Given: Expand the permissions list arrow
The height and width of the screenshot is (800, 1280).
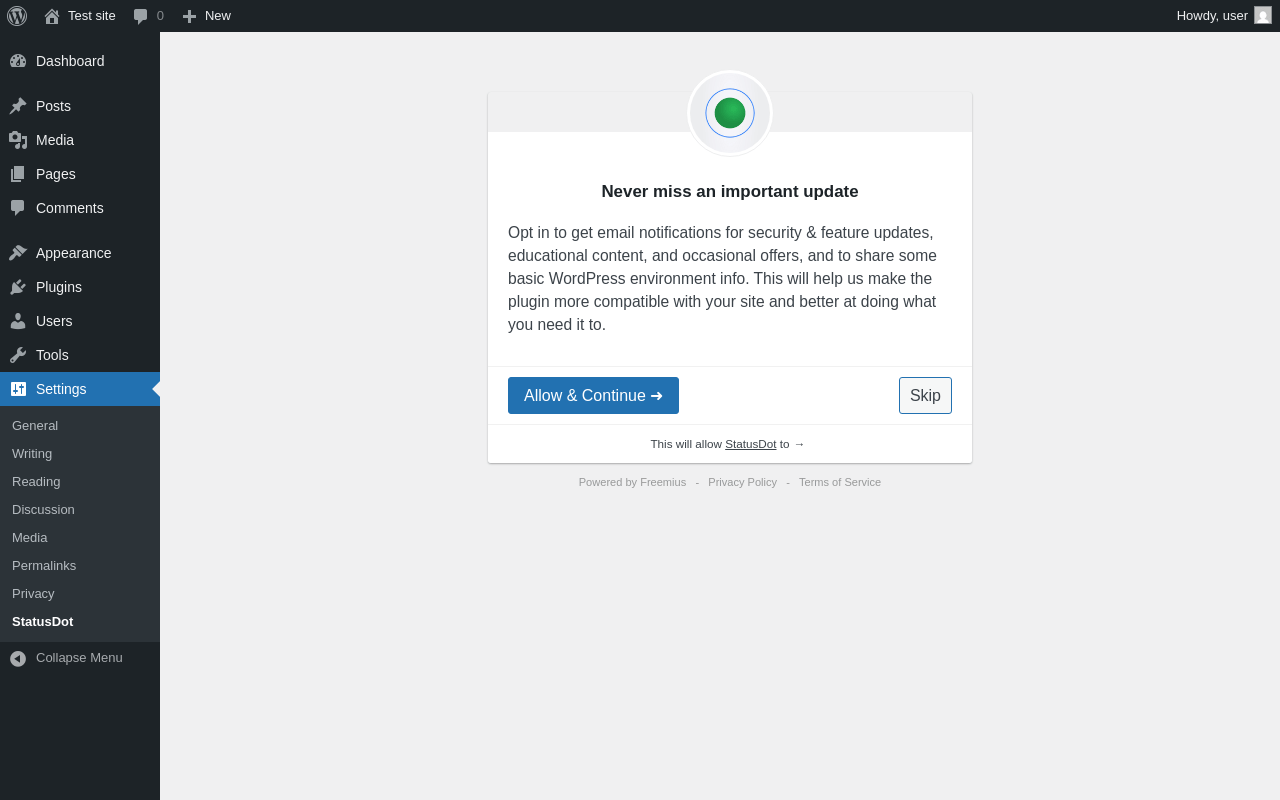Looking at the screenshot, I should click(799, 444).
